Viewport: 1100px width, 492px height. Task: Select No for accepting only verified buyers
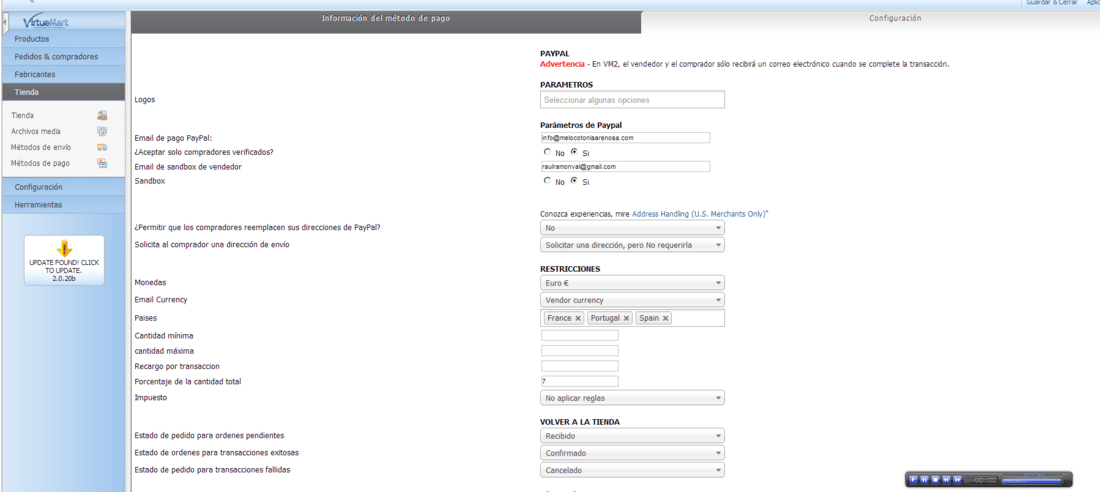547,152
